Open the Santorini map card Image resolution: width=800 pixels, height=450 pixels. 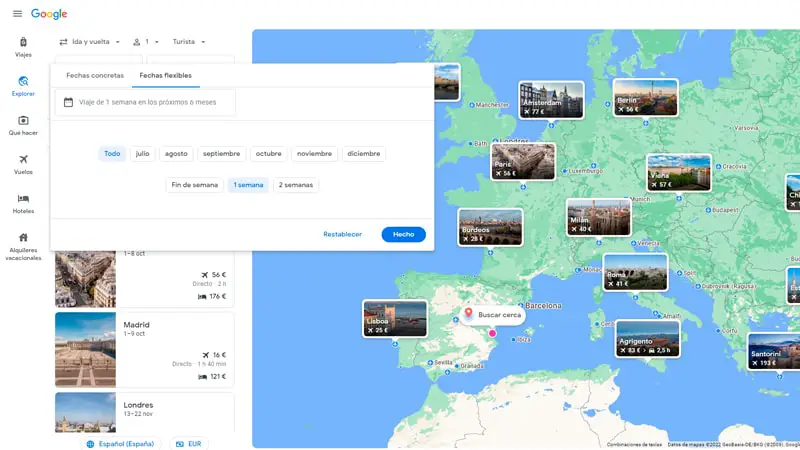click(774, 351)
